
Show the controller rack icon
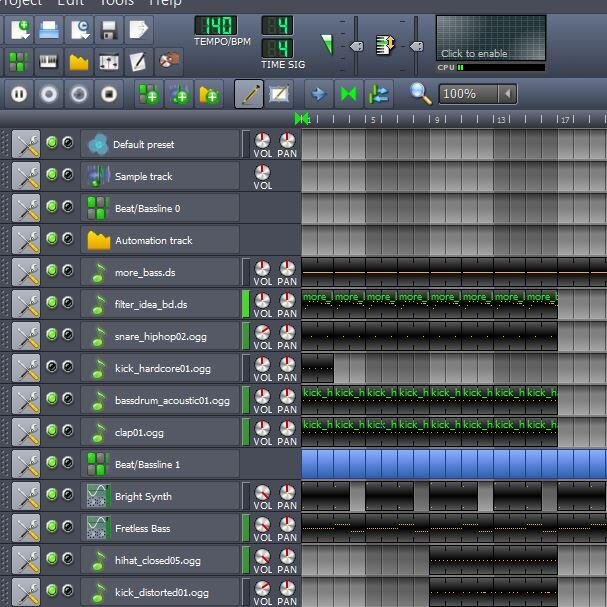(x=169, y=62)
